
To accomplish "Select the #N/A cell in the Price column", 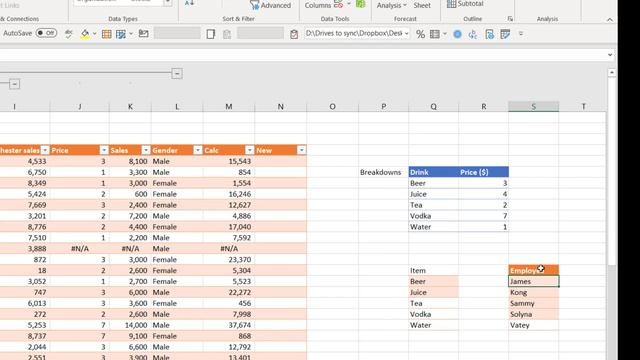I will click(80, 249).
